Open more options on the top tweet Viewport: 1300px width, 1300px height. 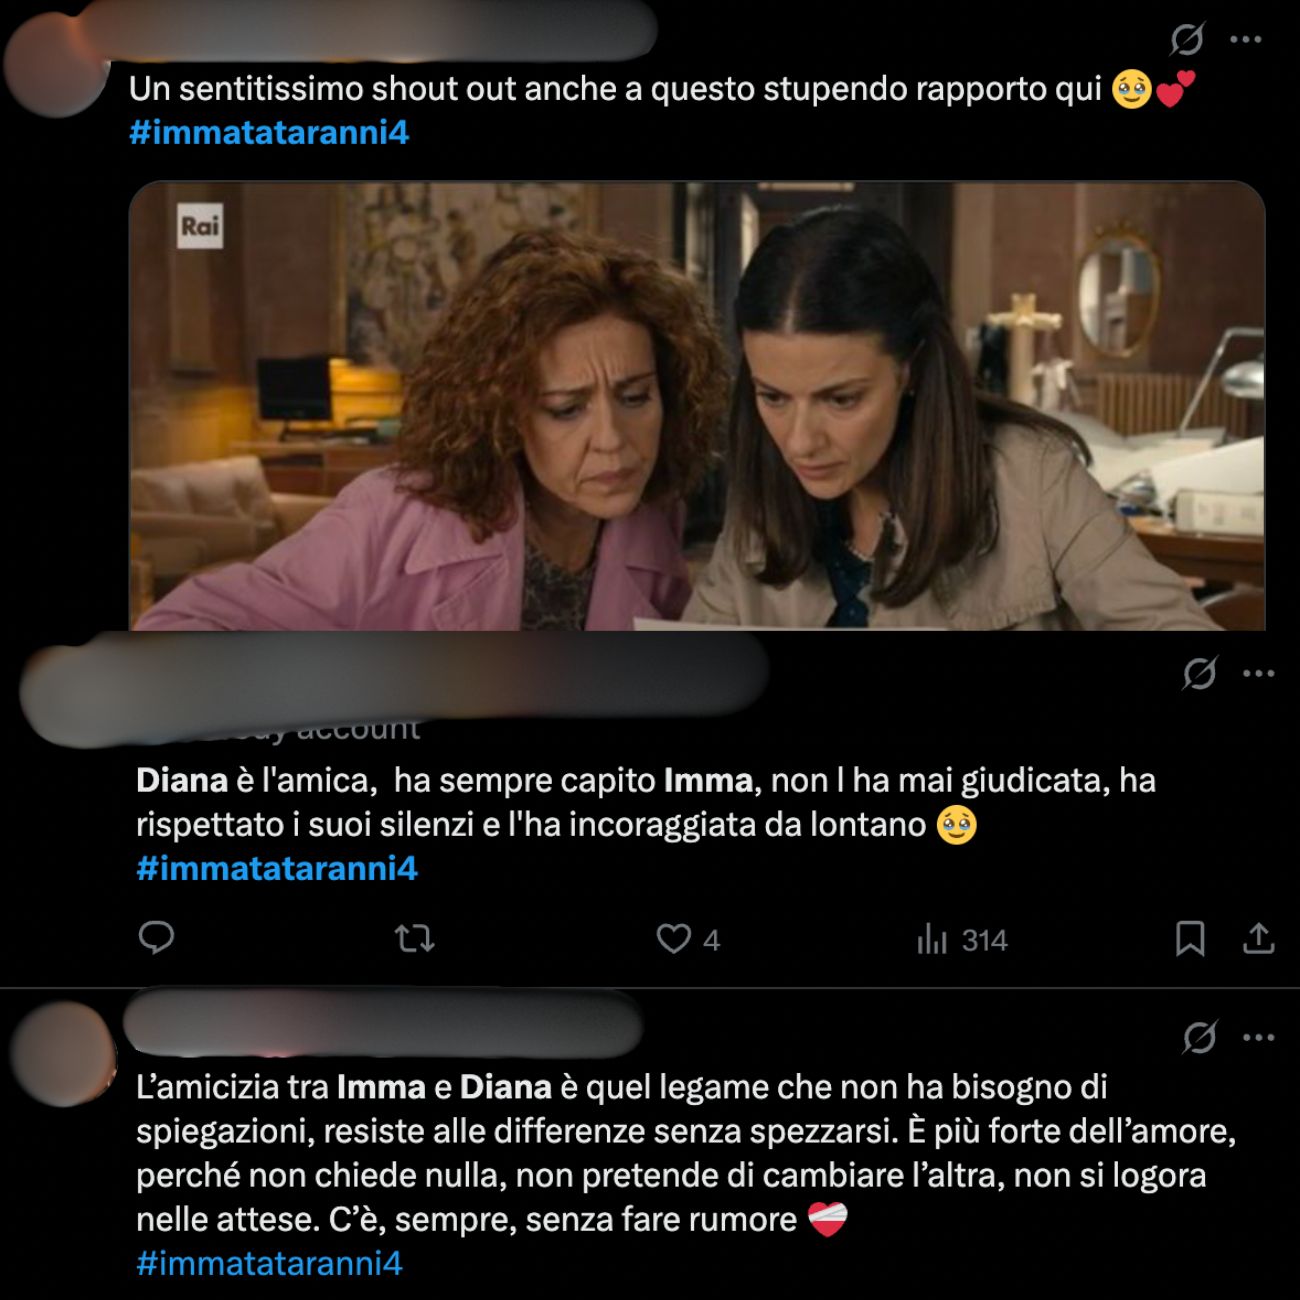(x=1245, y=40)
